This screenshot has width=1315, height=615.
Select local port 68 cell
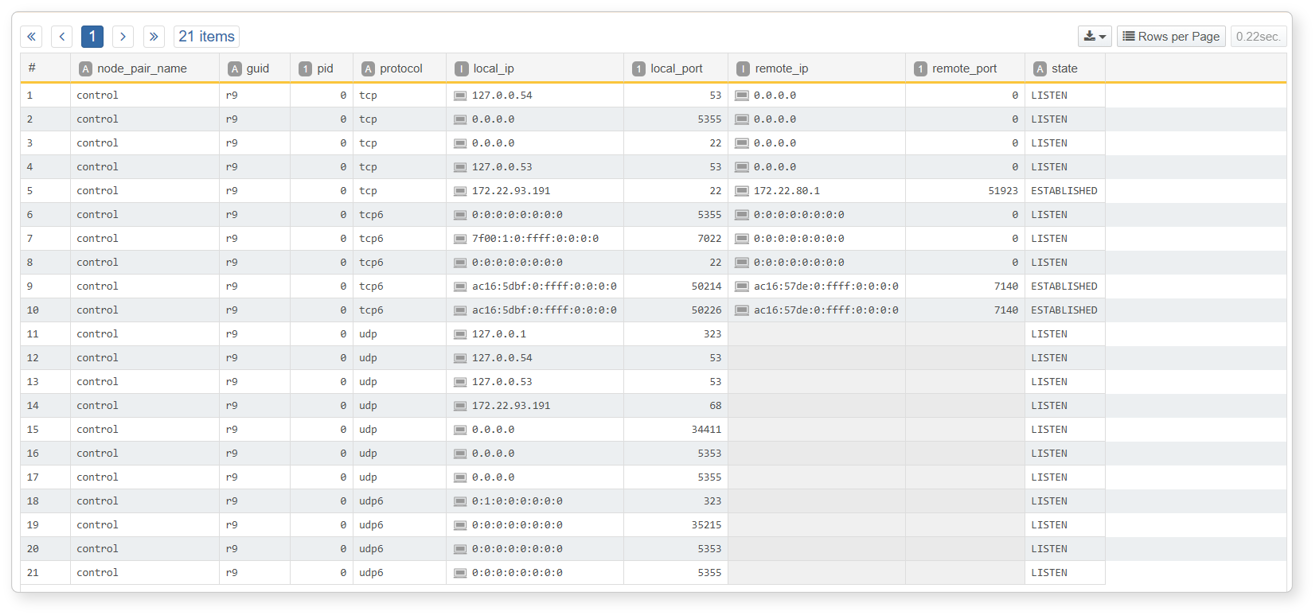click(x=676, y=406)
